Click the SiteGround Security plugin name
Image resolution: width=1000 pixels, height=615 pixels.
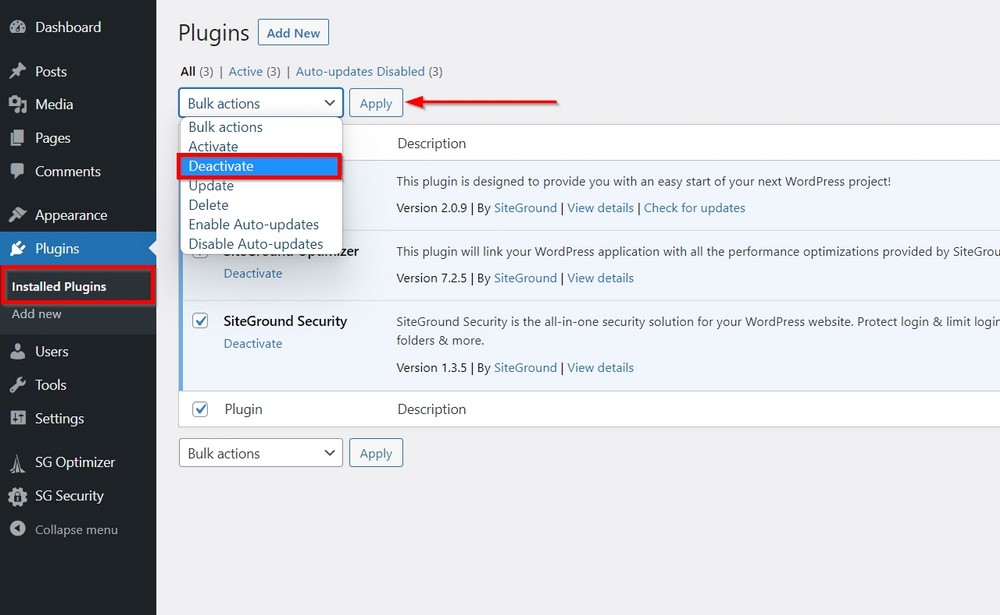[285, 321]
